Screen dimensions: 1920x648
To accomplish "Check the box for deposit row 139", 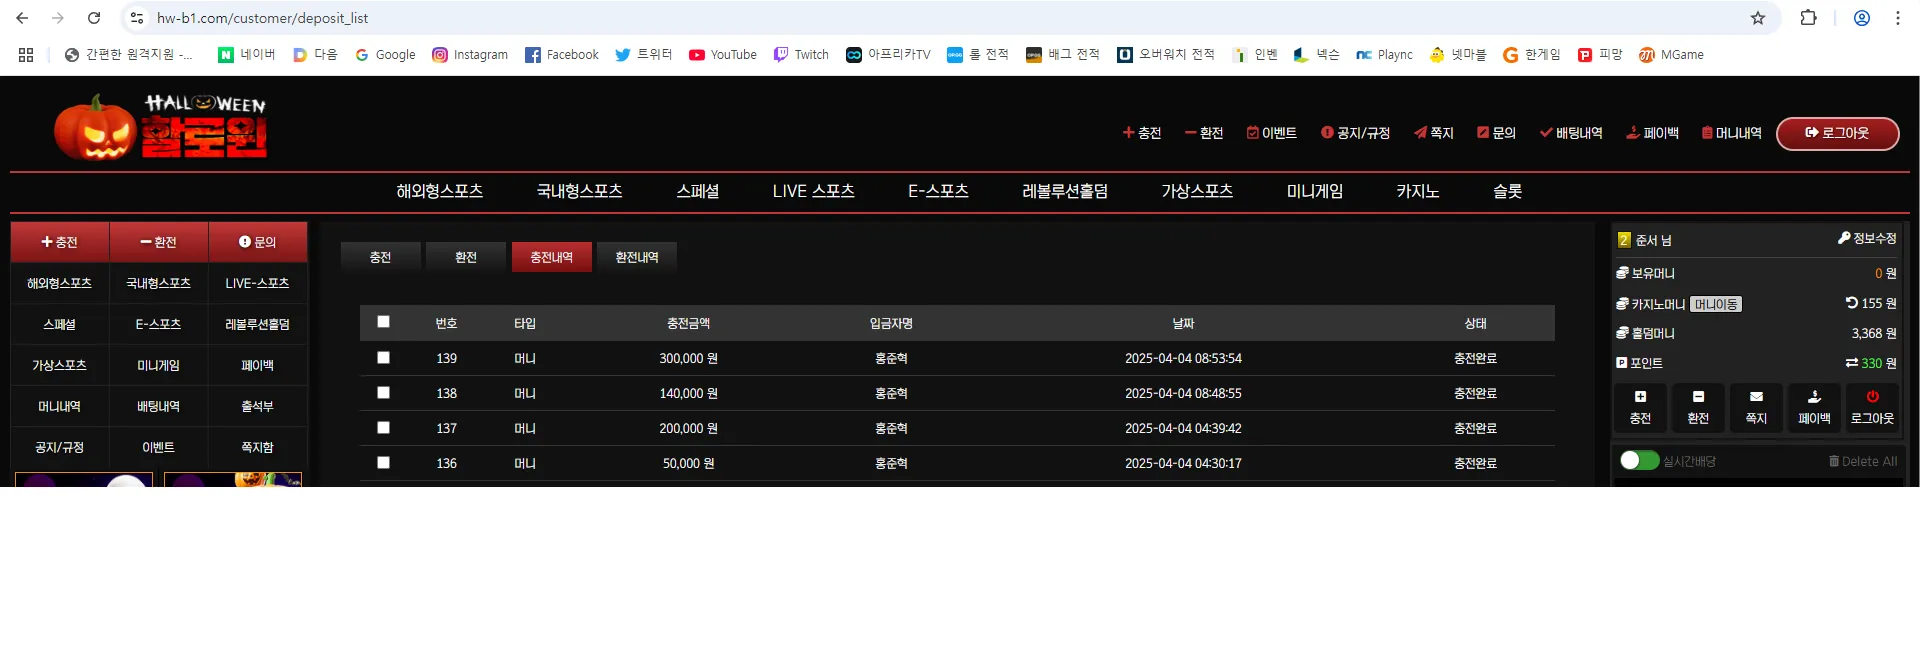I will [383, 357].
